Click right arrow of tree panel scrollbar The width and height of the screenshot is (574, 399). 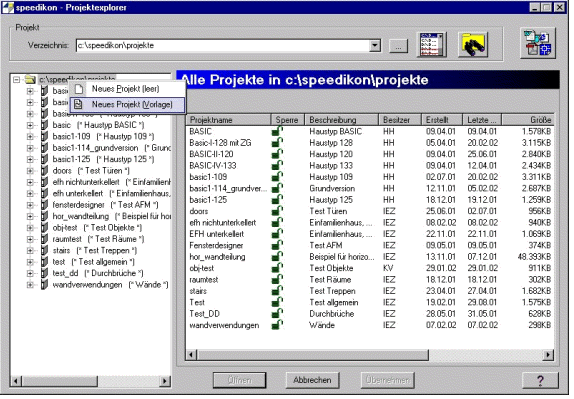165,381
